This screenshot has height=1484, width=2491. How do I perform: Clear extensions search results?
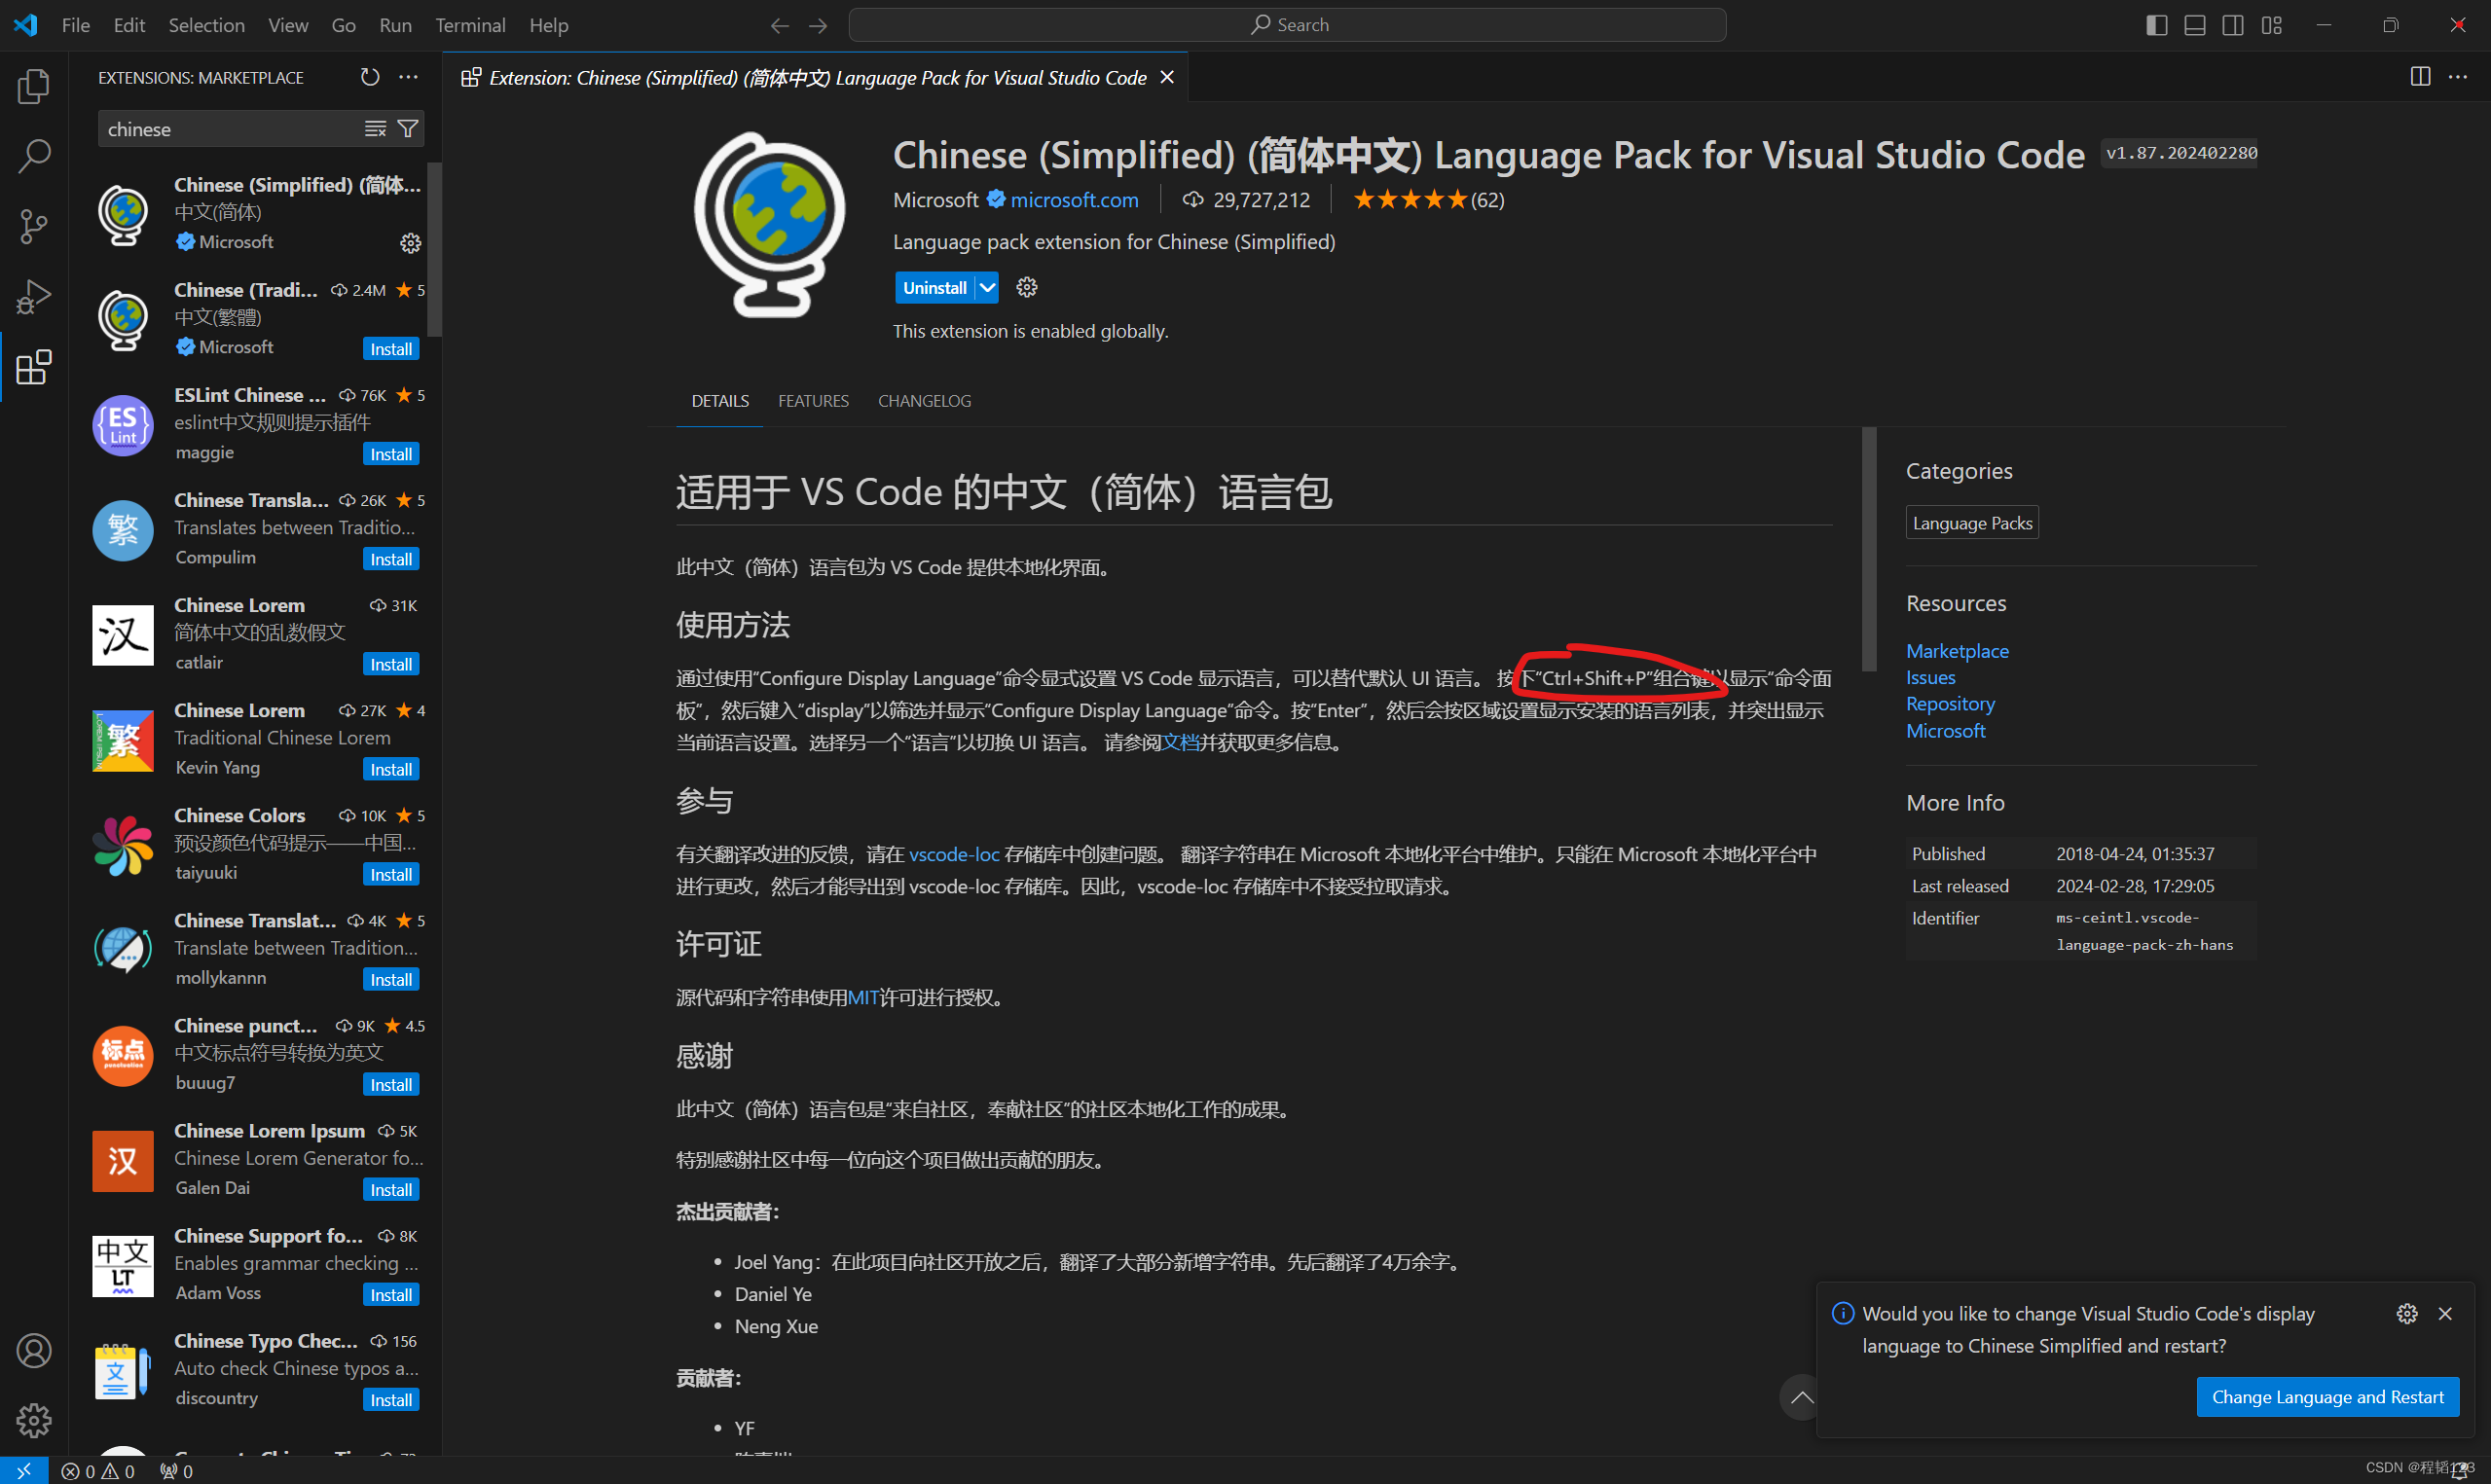(375, 129)
